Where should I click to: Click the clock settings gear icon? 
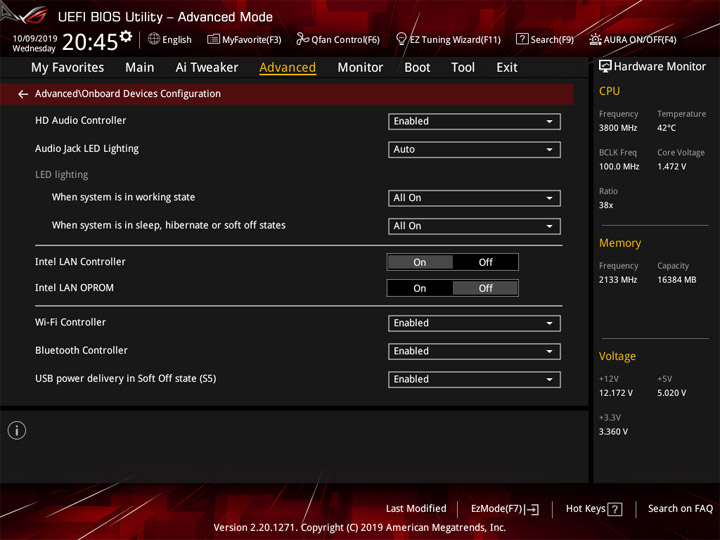coord(126,36)
